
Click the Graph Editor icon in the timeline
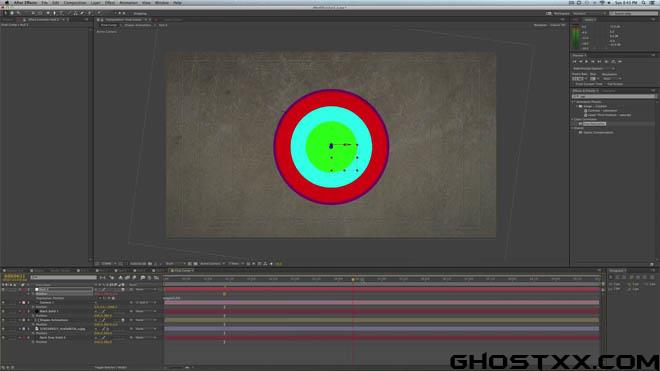click(x=156, y=278)
